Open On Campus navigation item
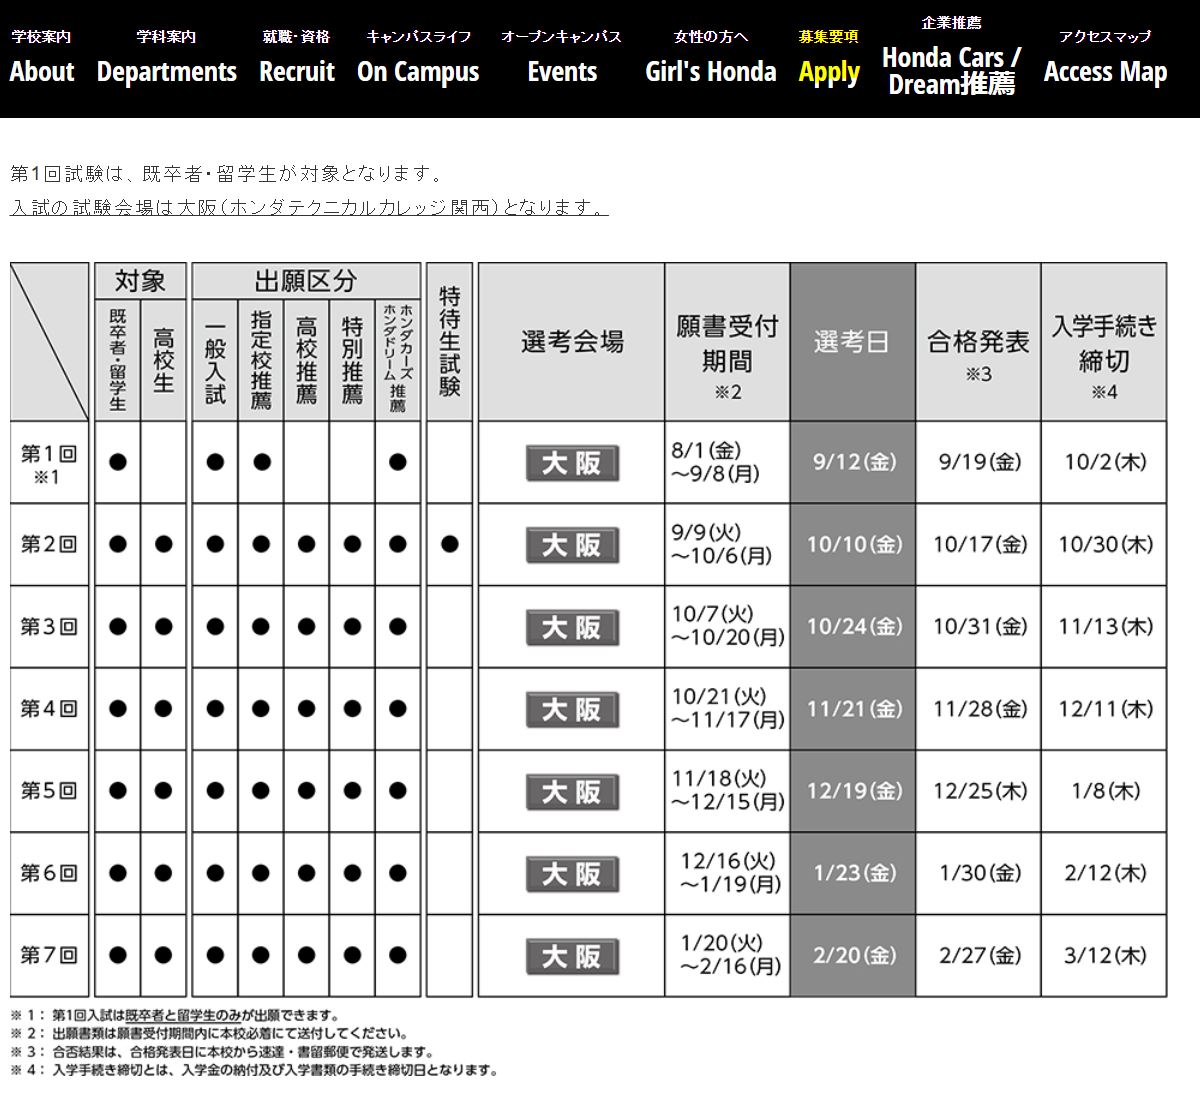Viewport: 1200px width, 1115px height. tap(418, 59)
